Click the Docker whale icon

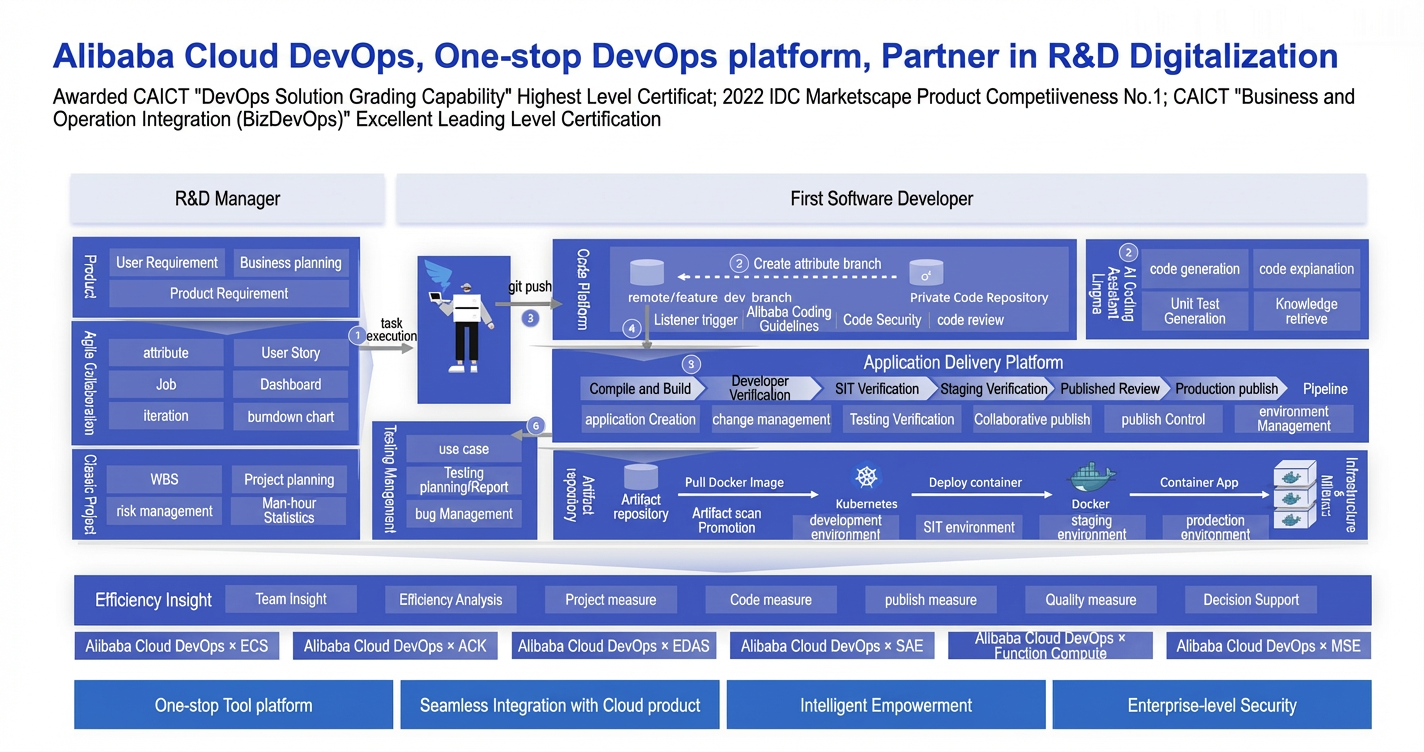[x=1091, y=476]
